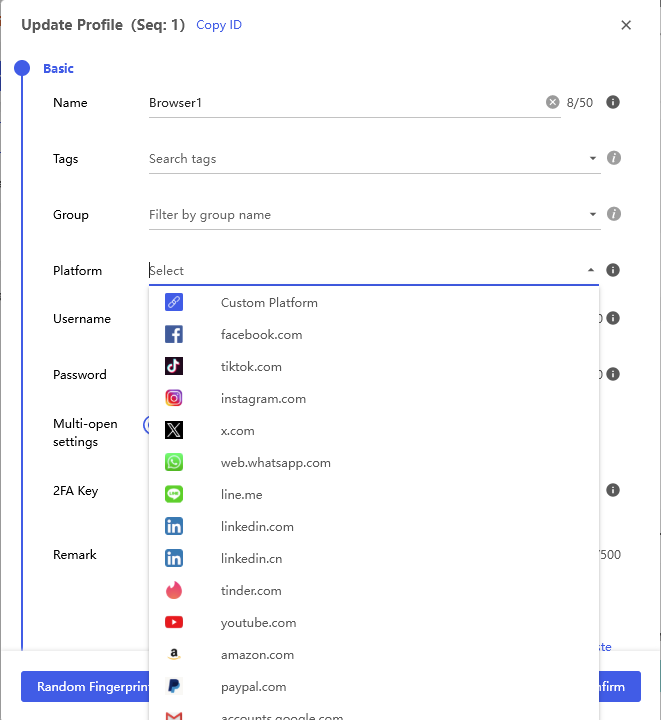Expand the Group dropdown arrow
The width and height of the screenshot is (661, 720).
(x=593, y=214)
